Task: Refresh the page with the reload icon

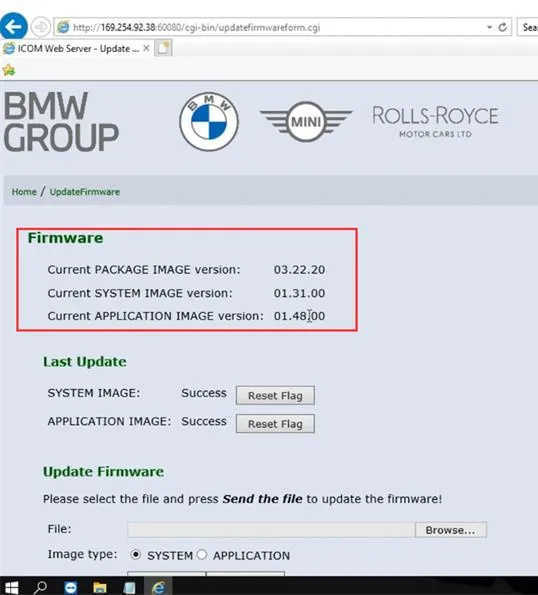Action: (503, 27)
